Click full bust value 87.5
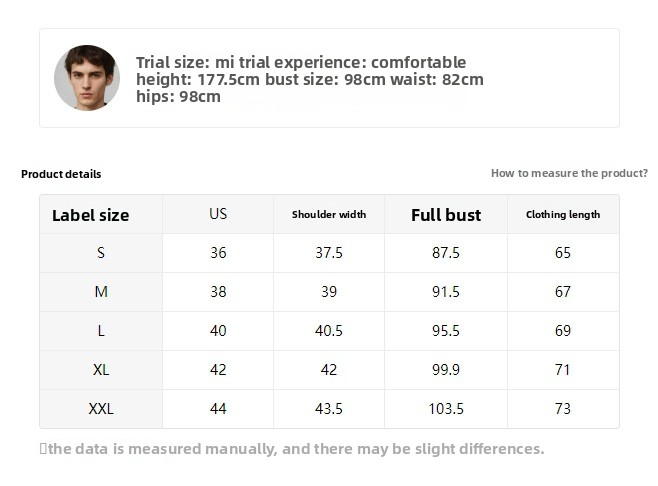658x486 pixels. (446, 253)
